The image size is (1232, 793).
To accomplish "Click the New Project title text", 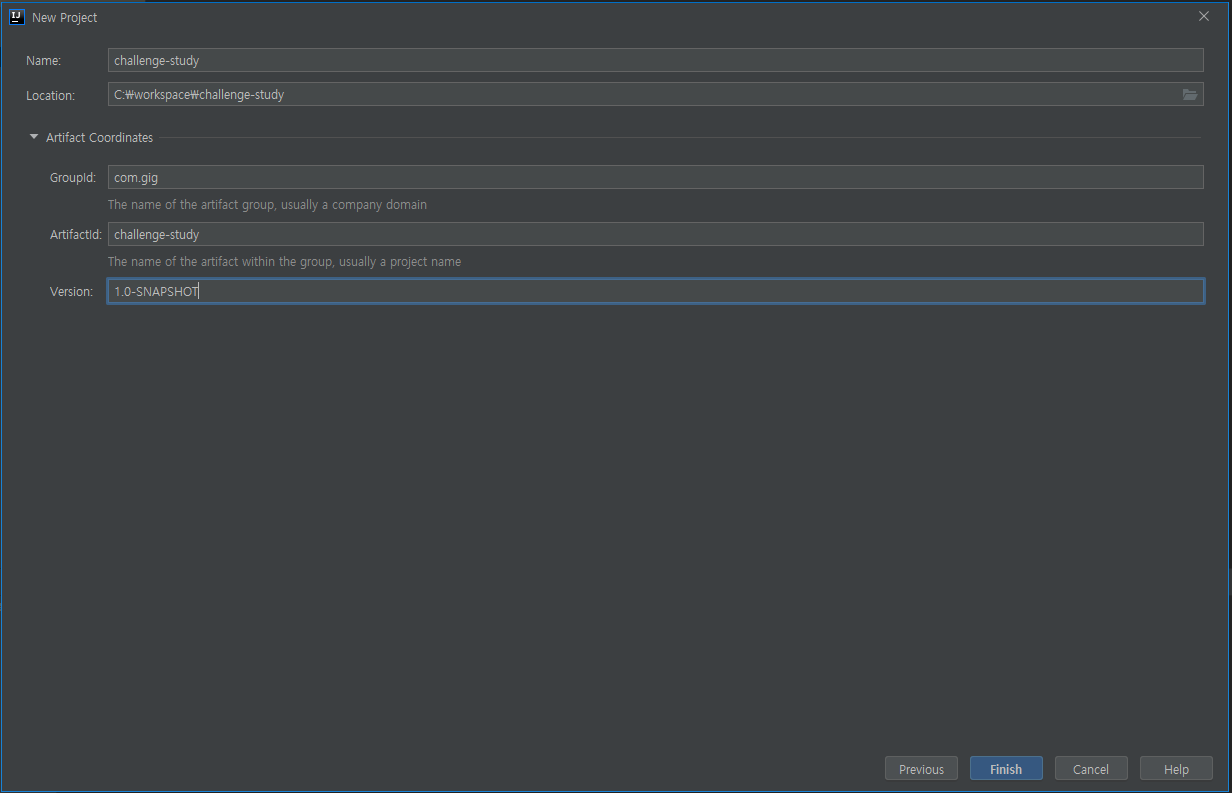I will click(65, 17).
